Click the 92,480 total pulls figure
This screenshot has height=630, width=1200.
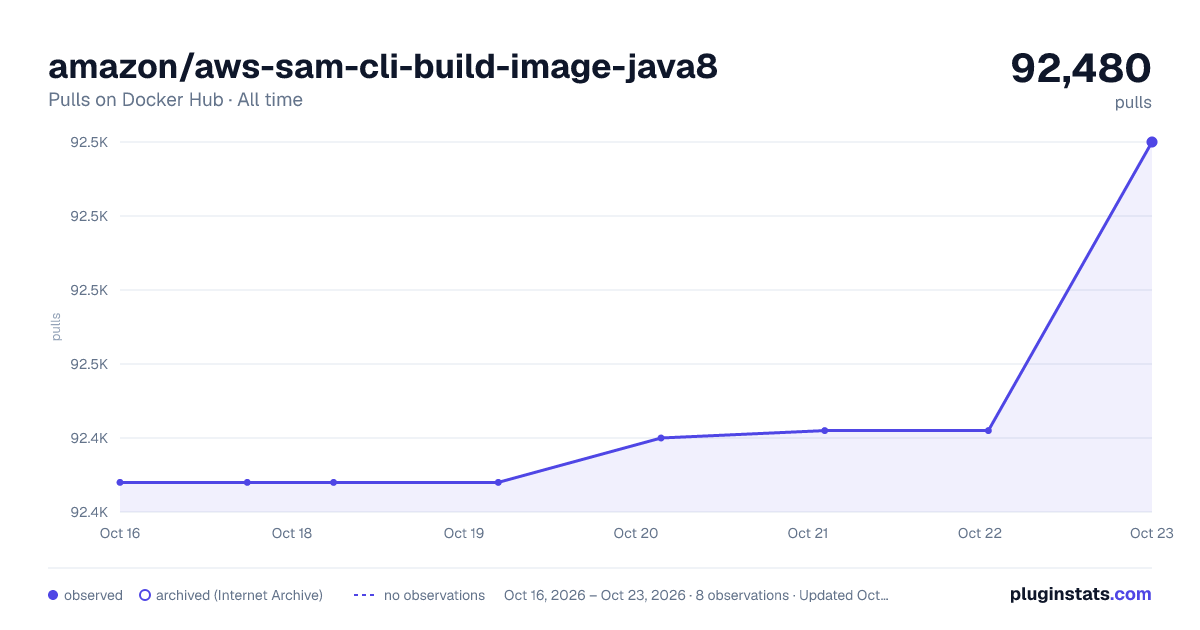coord(1081,68)
